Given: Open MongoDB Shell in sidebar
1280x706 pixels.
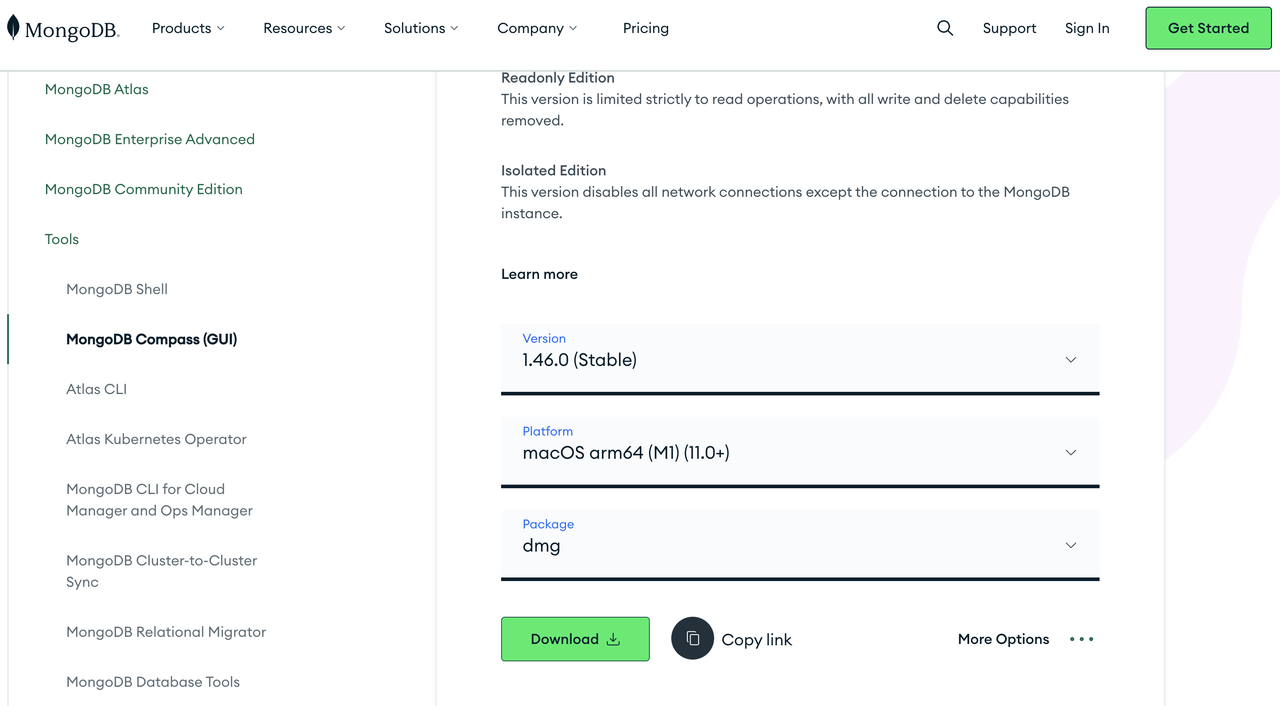Looking at the screenshot, I should 117,289.
